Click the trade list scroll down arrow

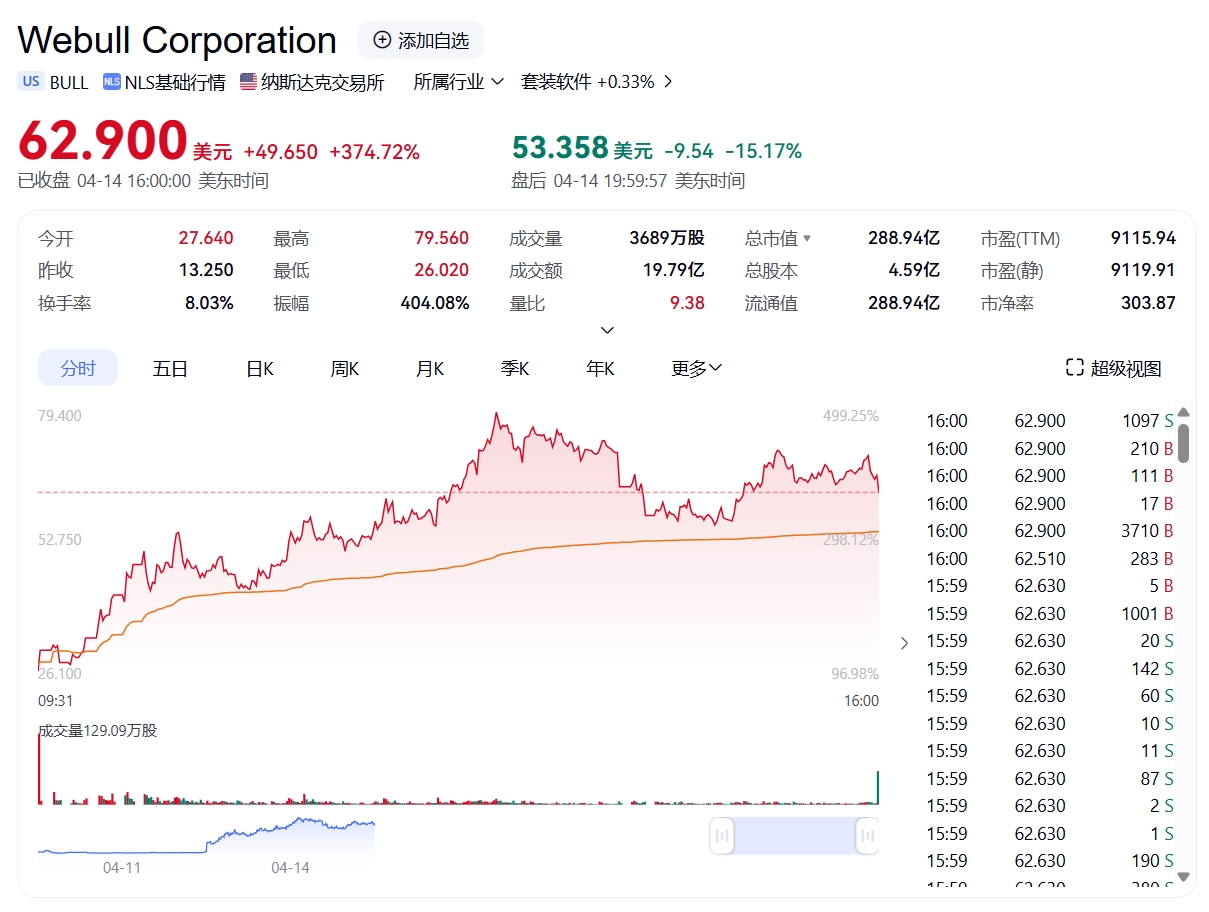pos(1184,876)
